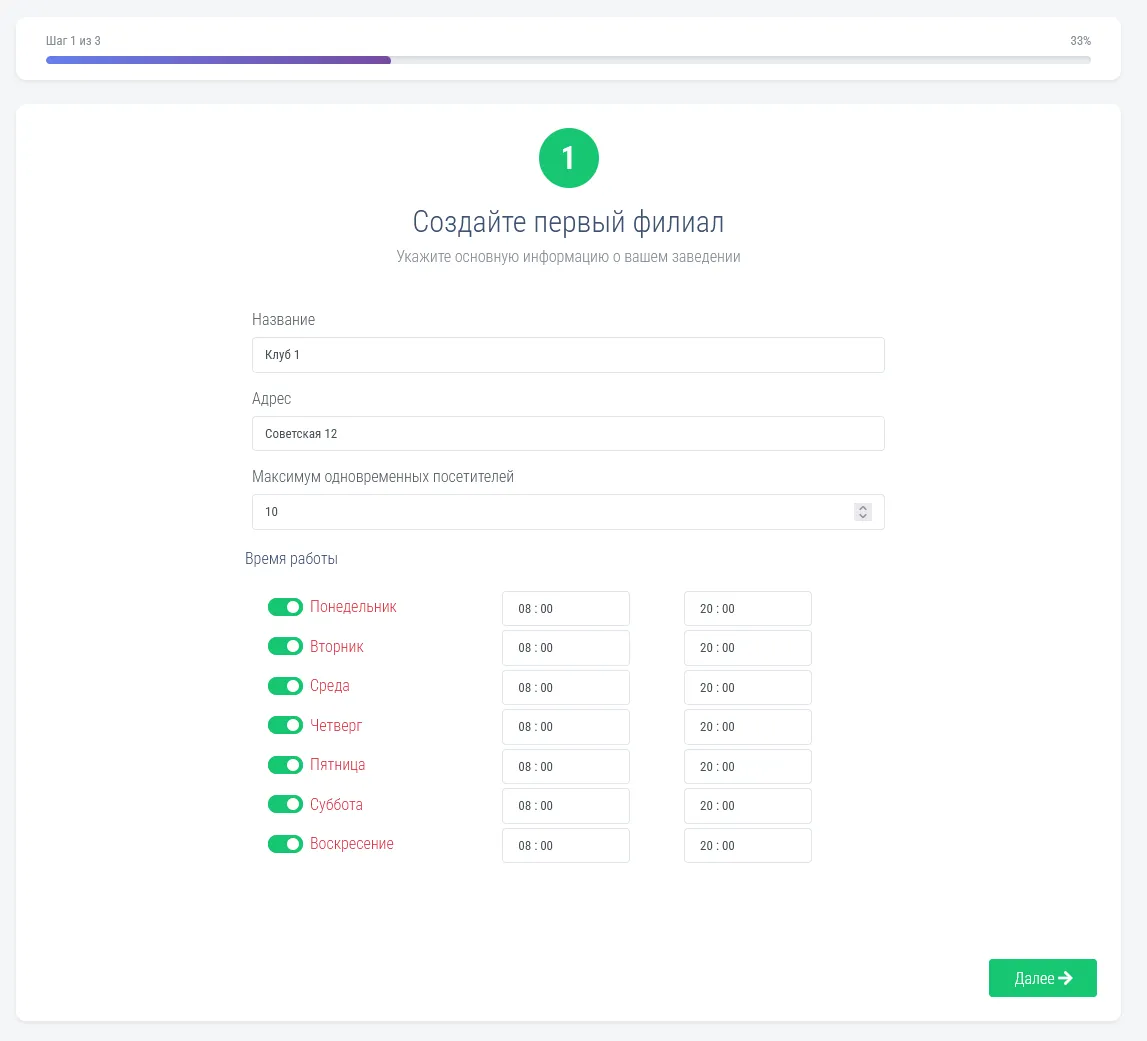Disable the Воскресенье working day toggle
This screenshot has height=1041, width=1147.
(285, 844)
